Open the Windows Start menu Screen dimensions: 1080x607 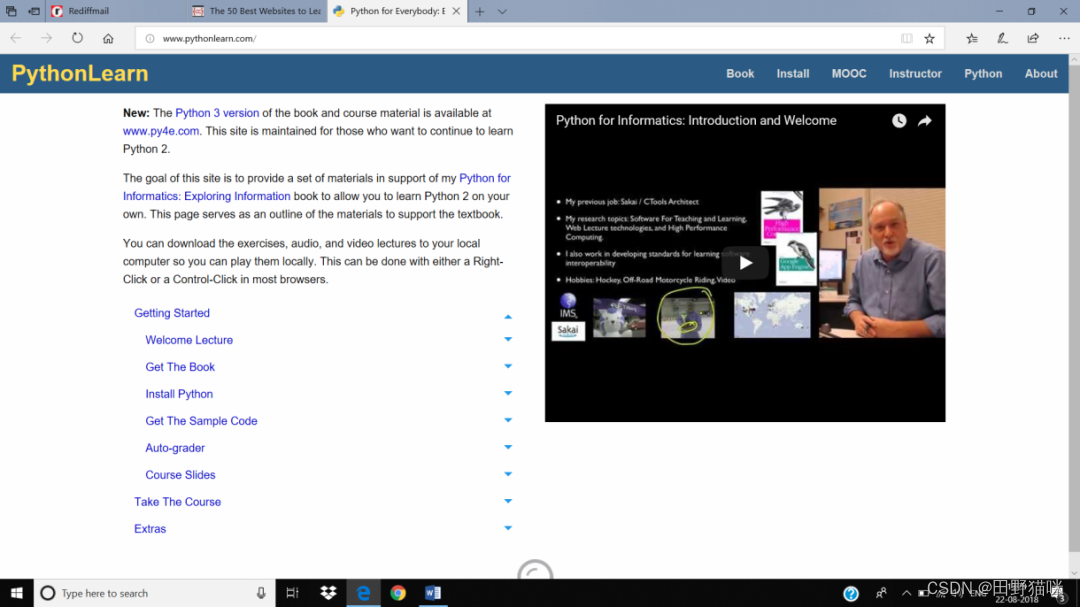coord(17,593)
